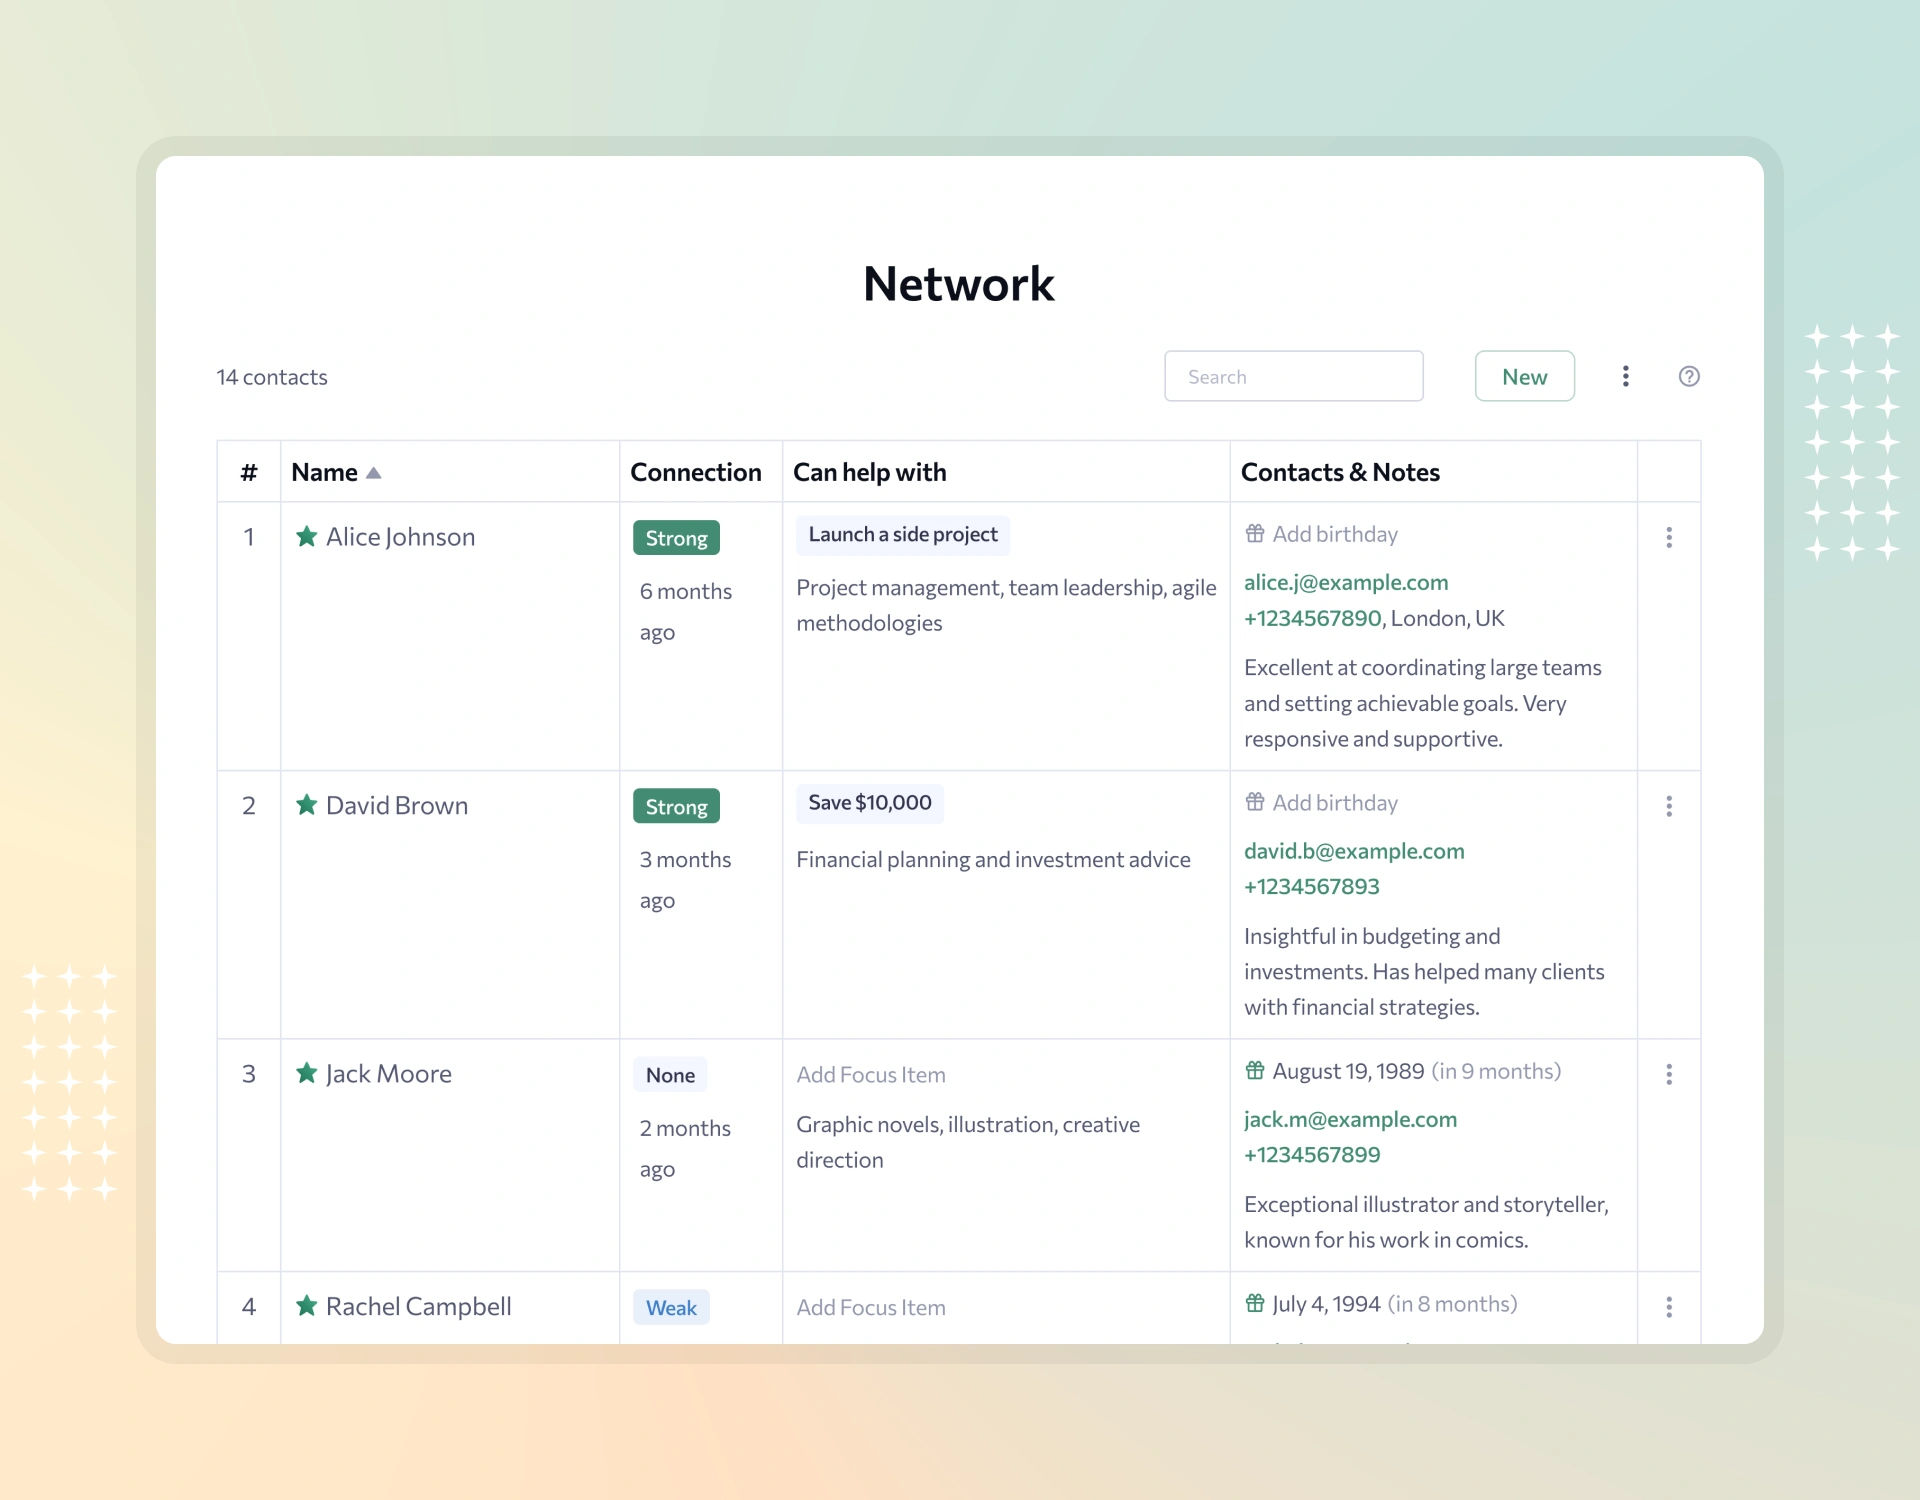Click the three-dot overflow menu button
Image resolution: width=1920 pixels, height=1500 pixels.
(1625, 376)
